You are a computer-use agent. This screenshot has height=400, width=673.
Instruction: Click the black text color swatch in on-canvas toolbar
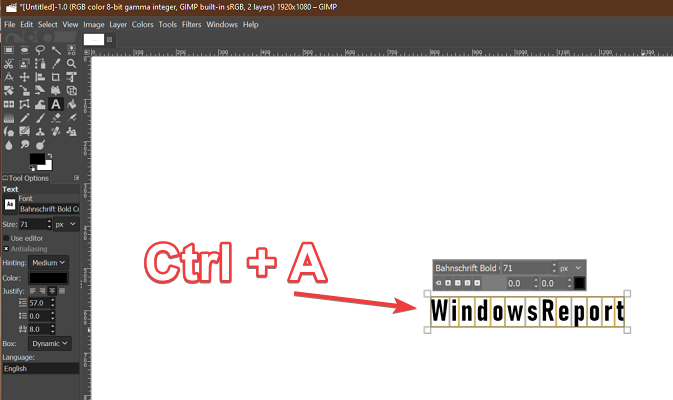pos(579,283)
